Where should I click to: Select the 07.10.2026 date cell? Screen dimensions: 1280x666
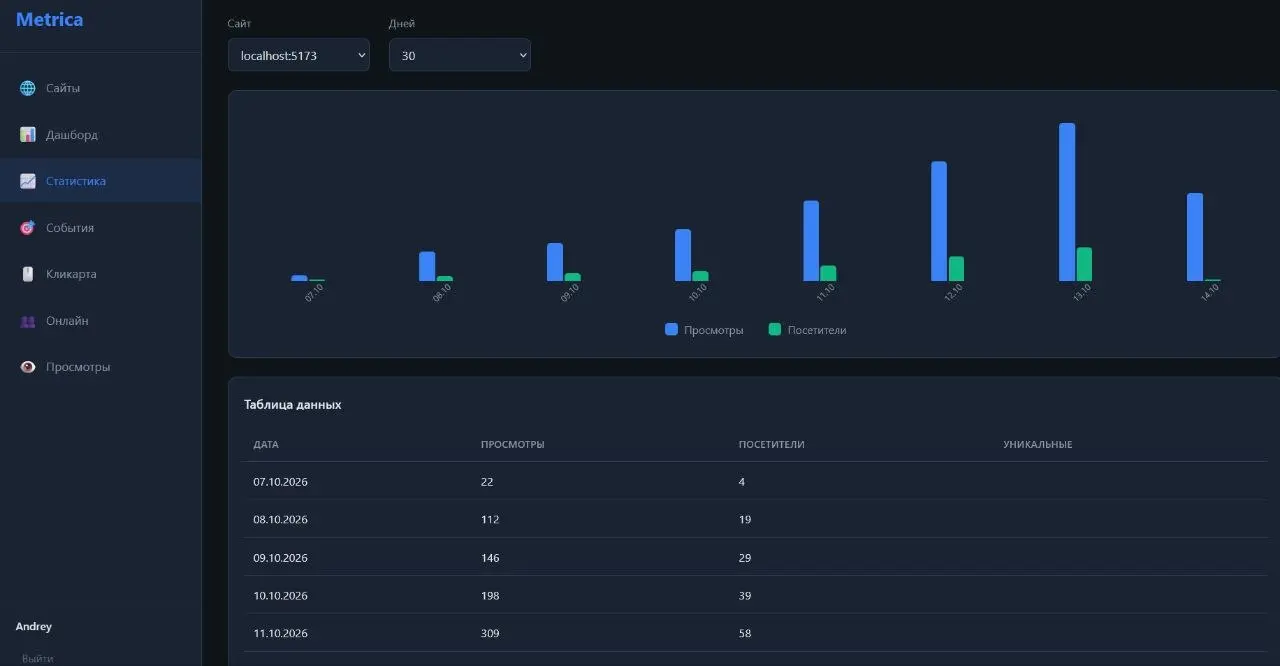point(281,482)
